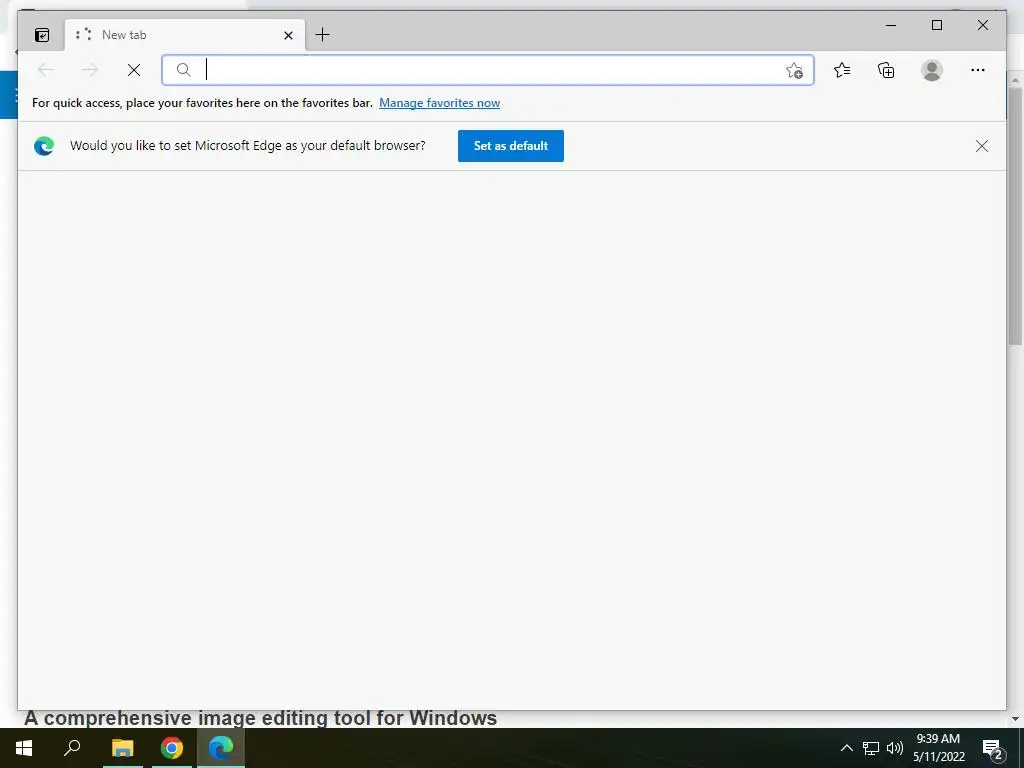This screenshot has width=1024, height=768.
Task: Minimize the Edge window
Action: click(x=891, y=25)
